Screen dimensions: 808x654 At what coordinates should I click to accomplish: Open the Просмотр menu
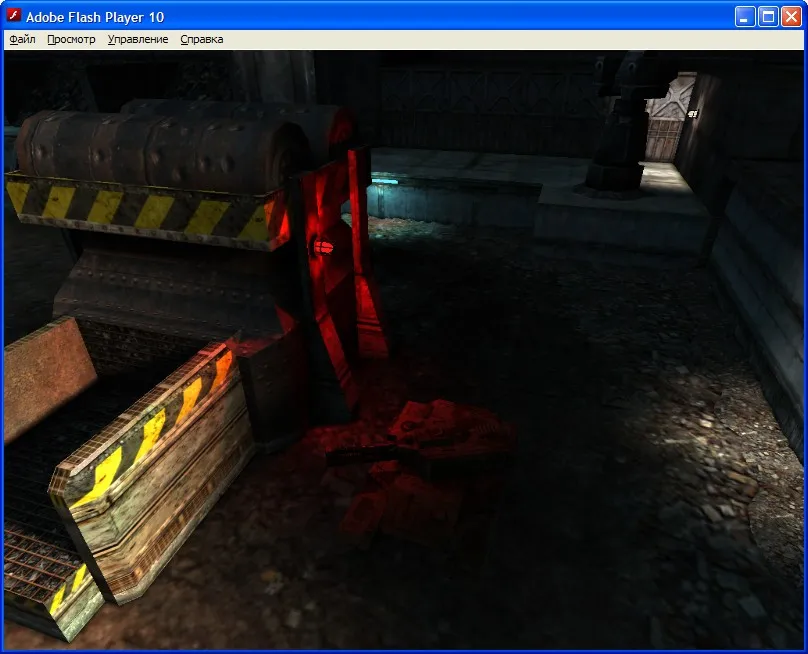[x=71, y=39]
